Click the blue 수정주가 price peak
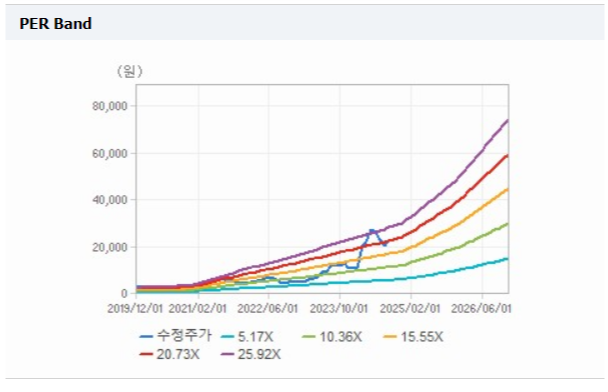This screenshot has height=392, width=608. pyautogui.click(x=371, y=230)
